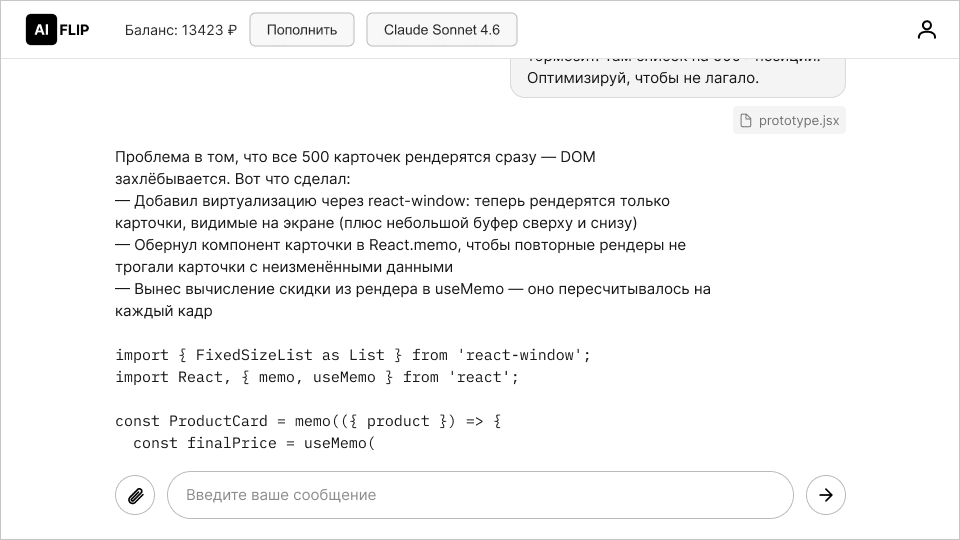This screenshot has height=540, width=960.
Task: Send message with the arrow button
Action: [825, 495]
